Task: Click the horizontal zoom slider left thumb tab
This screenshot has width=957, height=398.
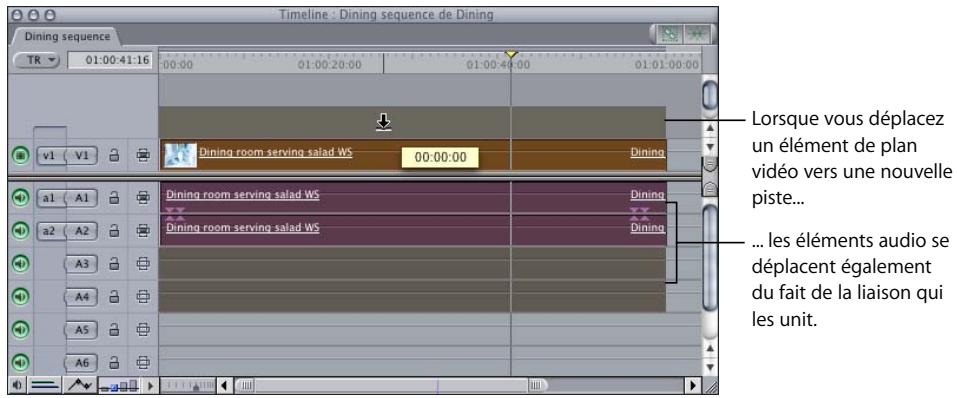Action: (247, 386)
